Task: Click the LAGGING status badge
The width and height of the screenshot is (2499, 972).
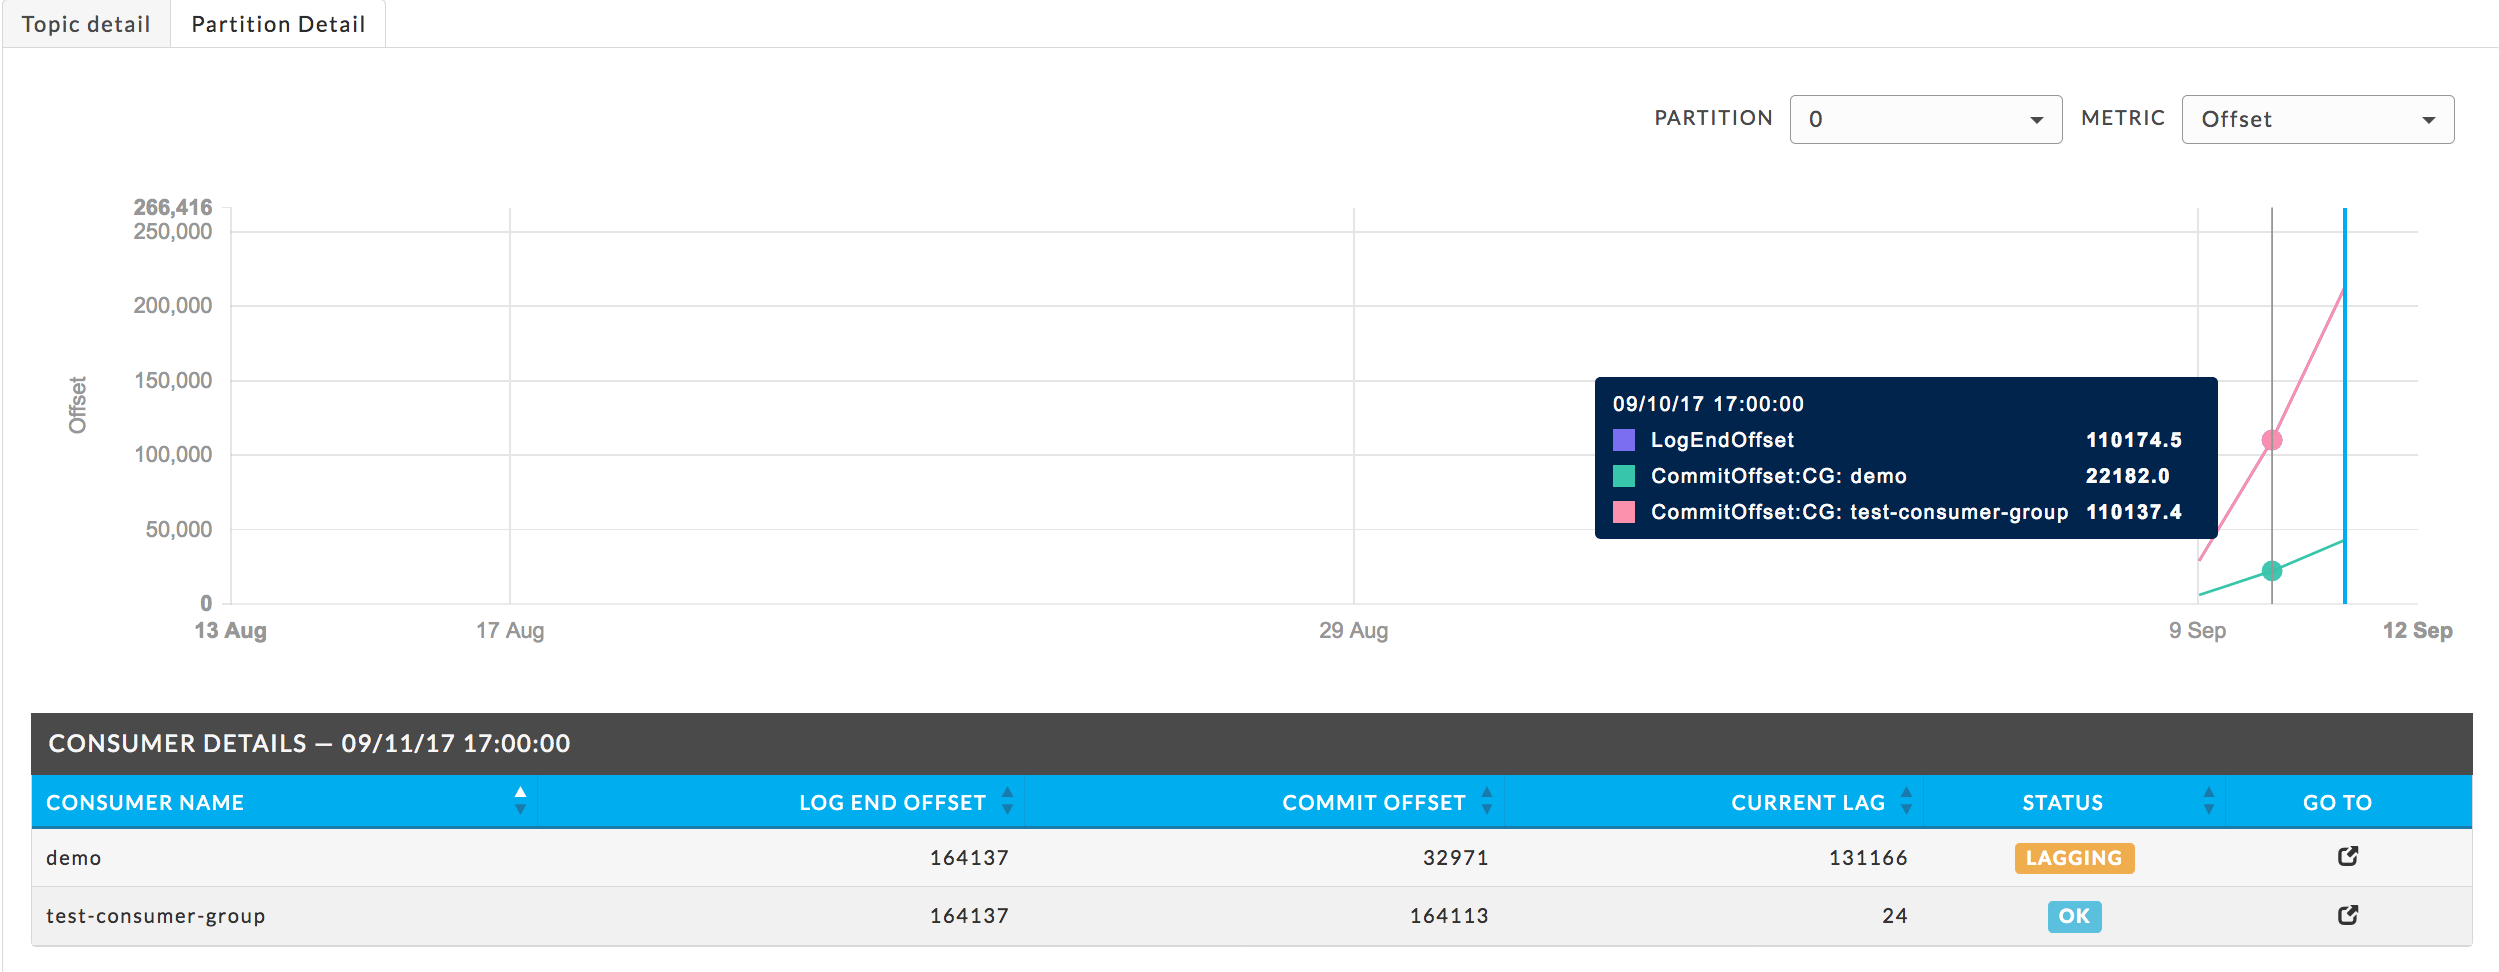Action: pyautogui.click(x=2074, y=858)
